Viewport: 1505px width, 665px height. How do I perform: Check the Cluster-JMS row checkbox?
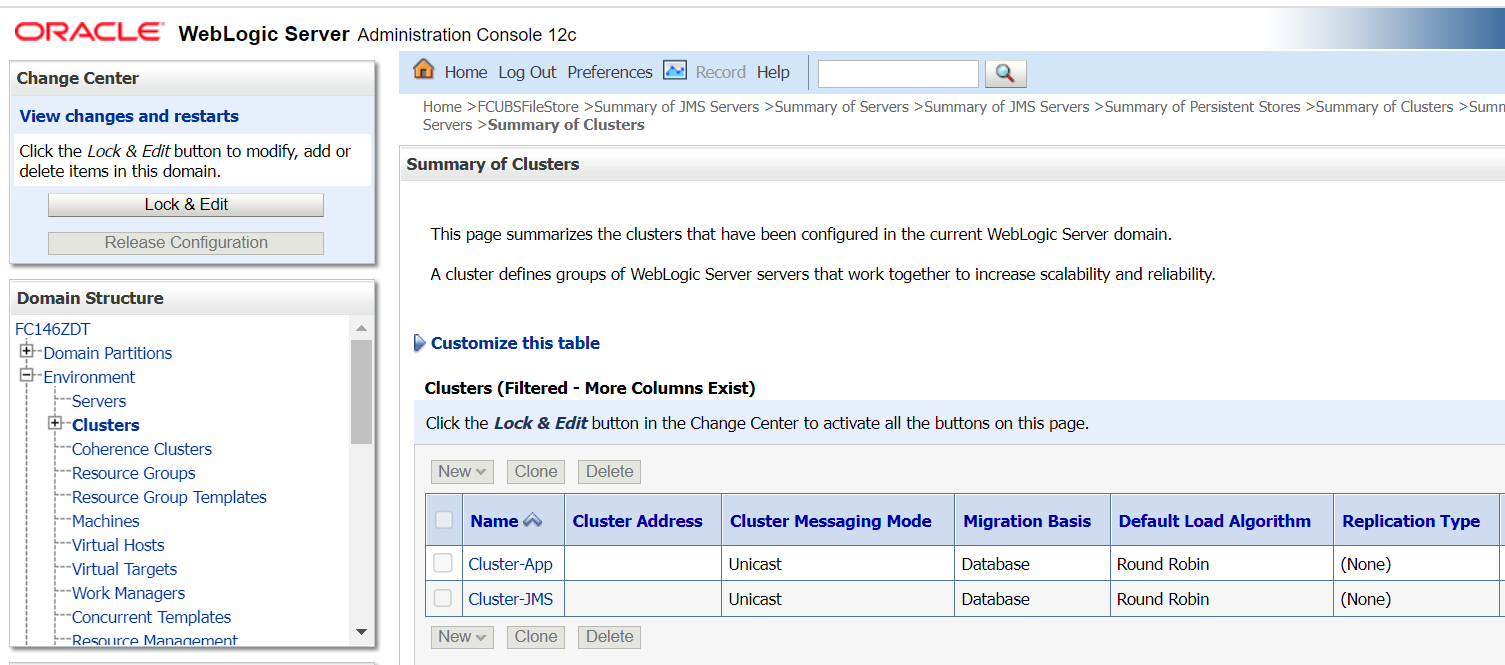[x=443, y=599]
